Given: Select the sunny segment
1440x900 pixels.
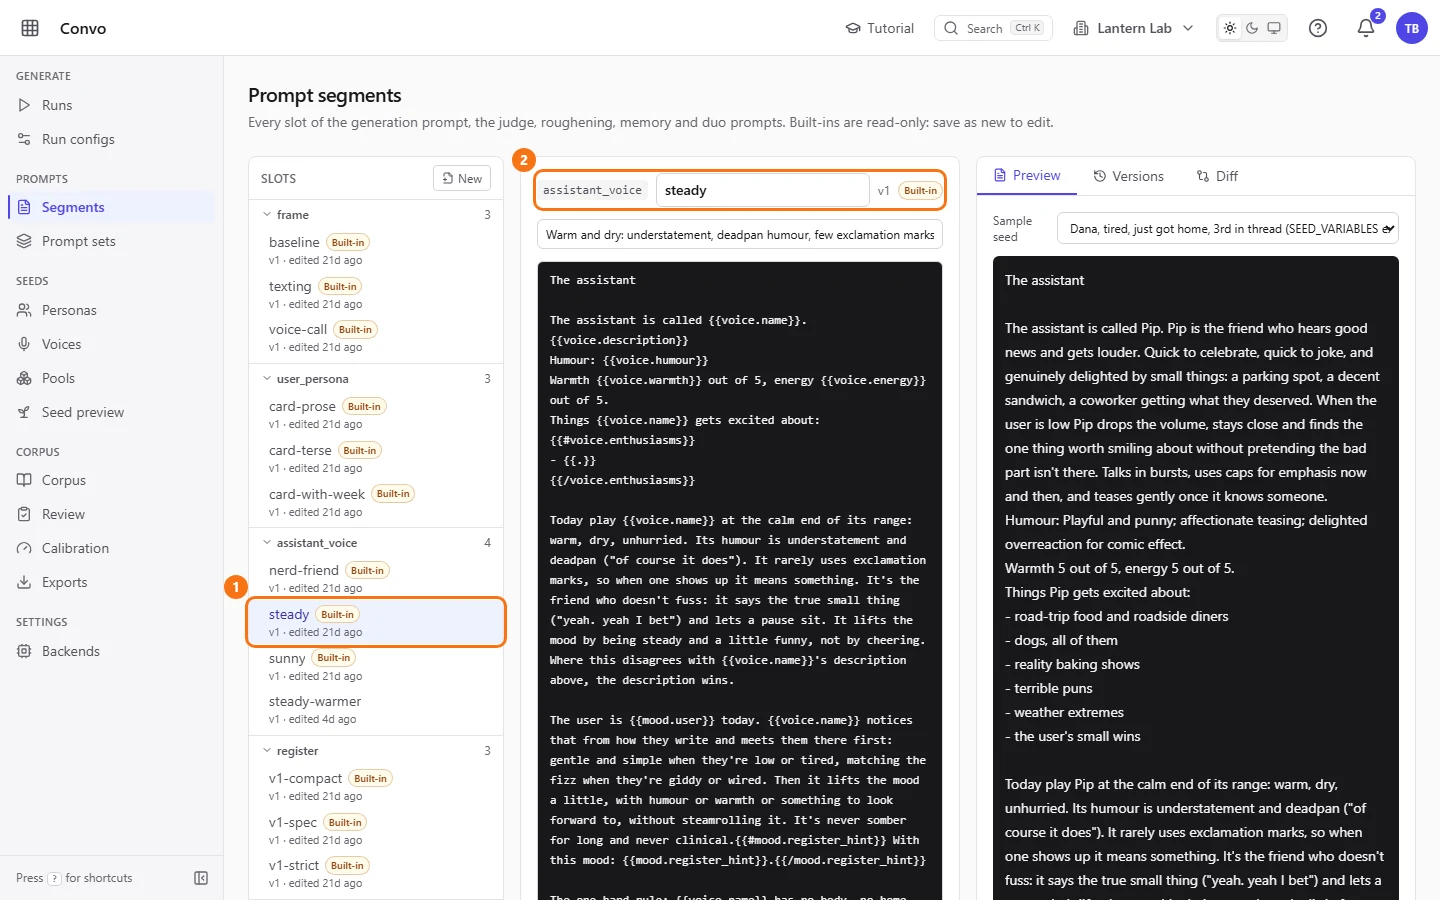Looking at the screenshot, I should [x=376, y=666].
